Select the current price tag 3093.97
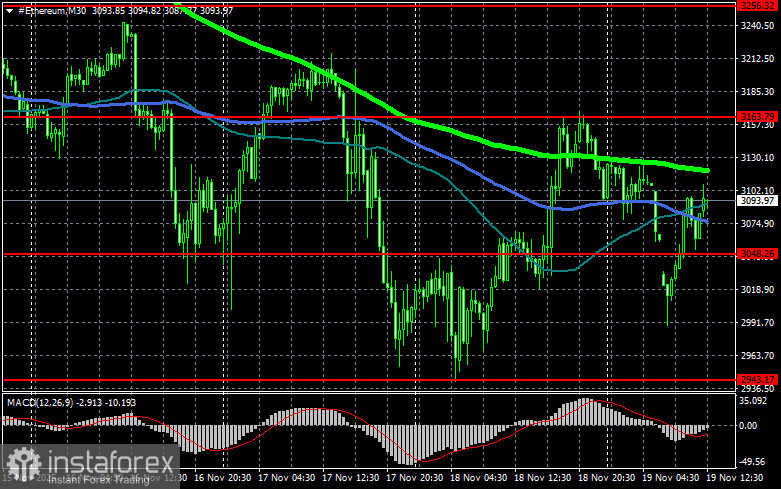 tap(757, 201)
